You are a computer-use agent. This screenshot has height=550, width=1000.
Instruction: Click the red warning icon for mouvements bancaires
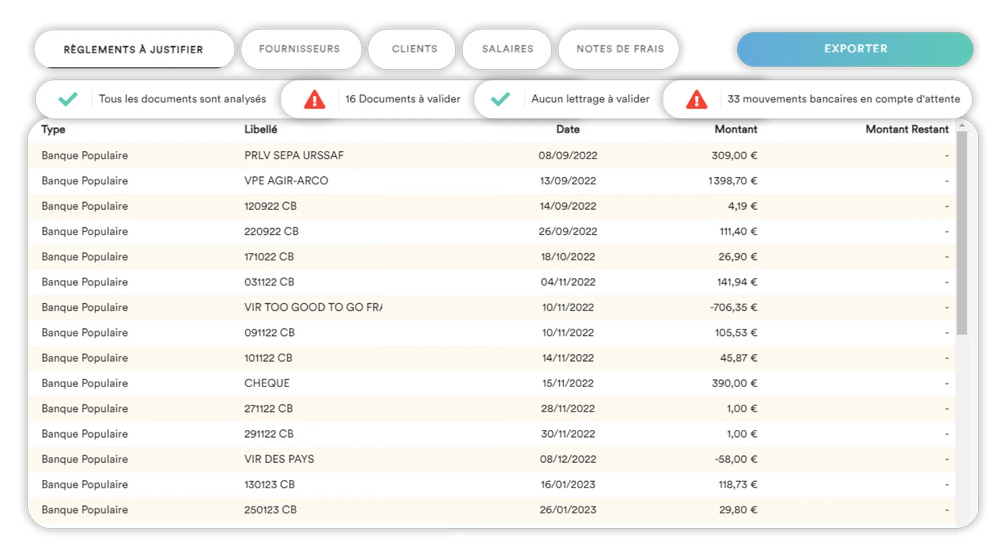pyautogui.click(x=697, y=99)
